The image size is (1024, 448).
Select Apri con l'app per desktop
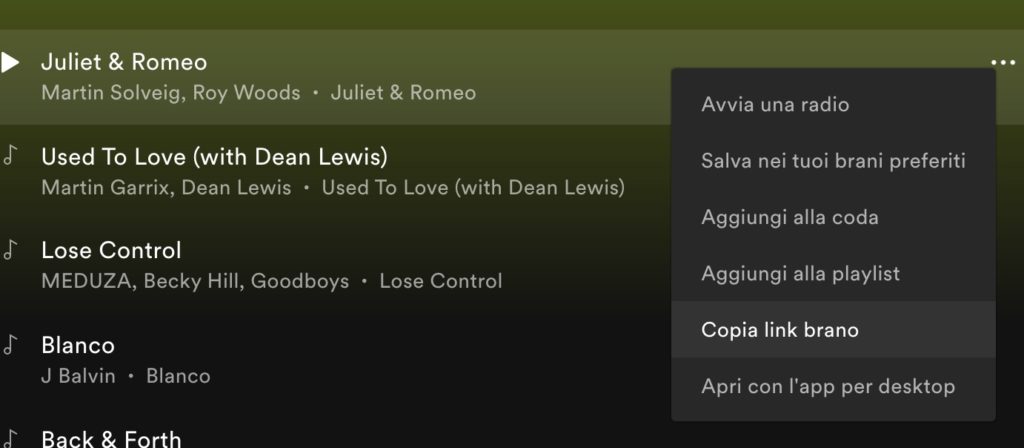point(828,386)
